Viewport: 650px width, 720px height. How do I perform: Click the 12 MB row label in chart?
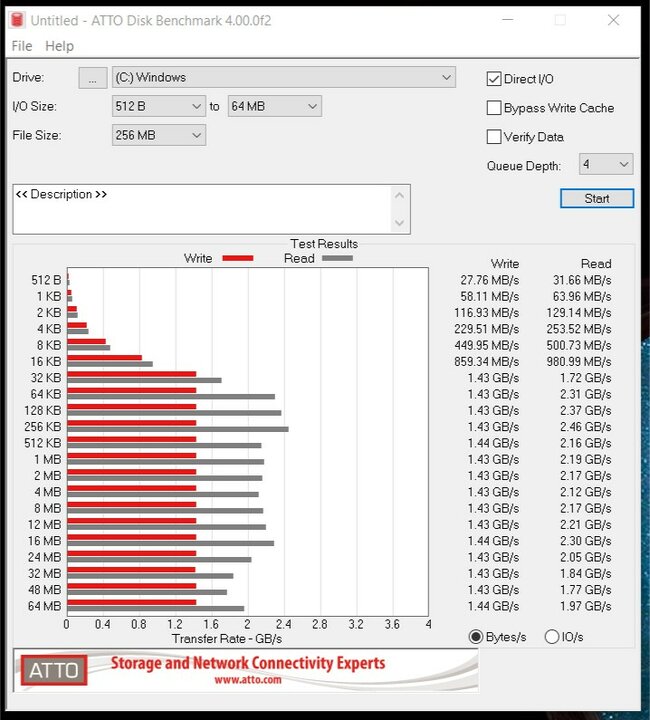45,524
